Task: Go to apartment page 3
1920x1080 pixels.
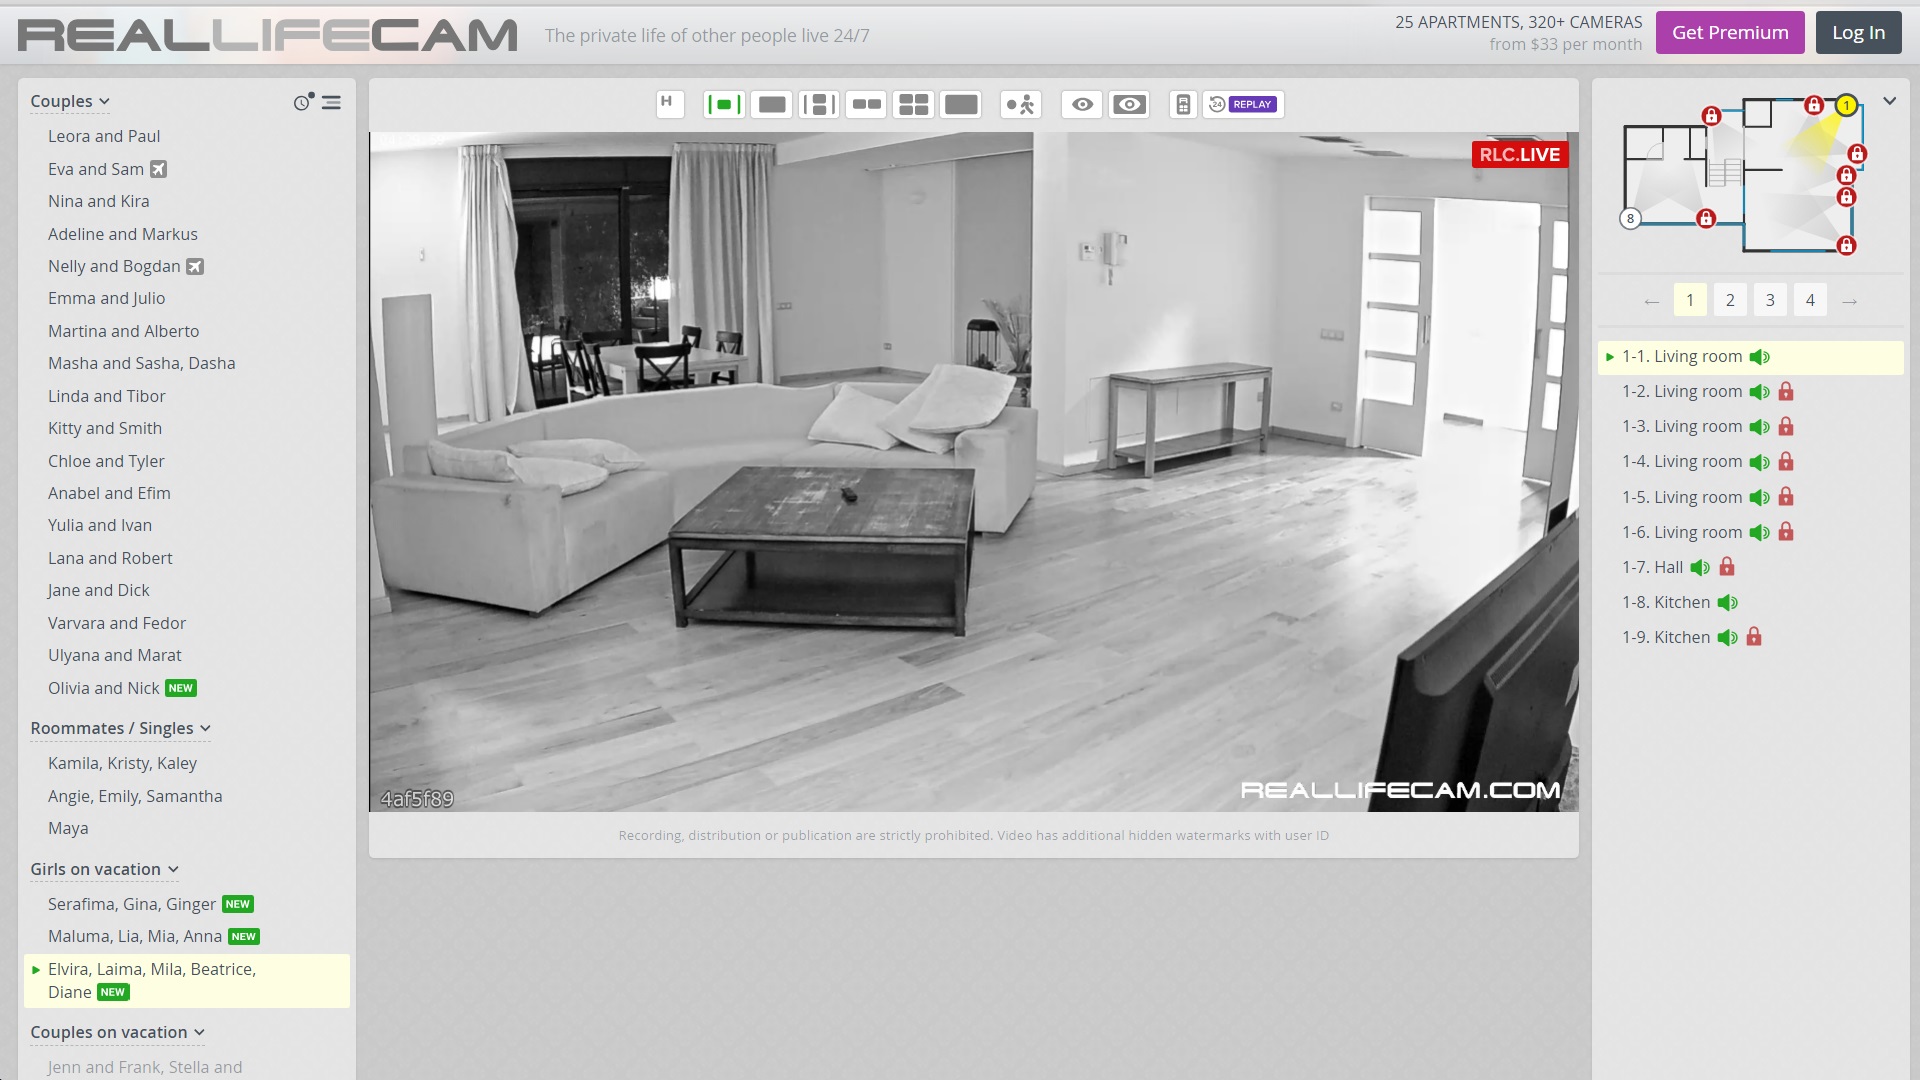Action: (x=1770, y=300)
